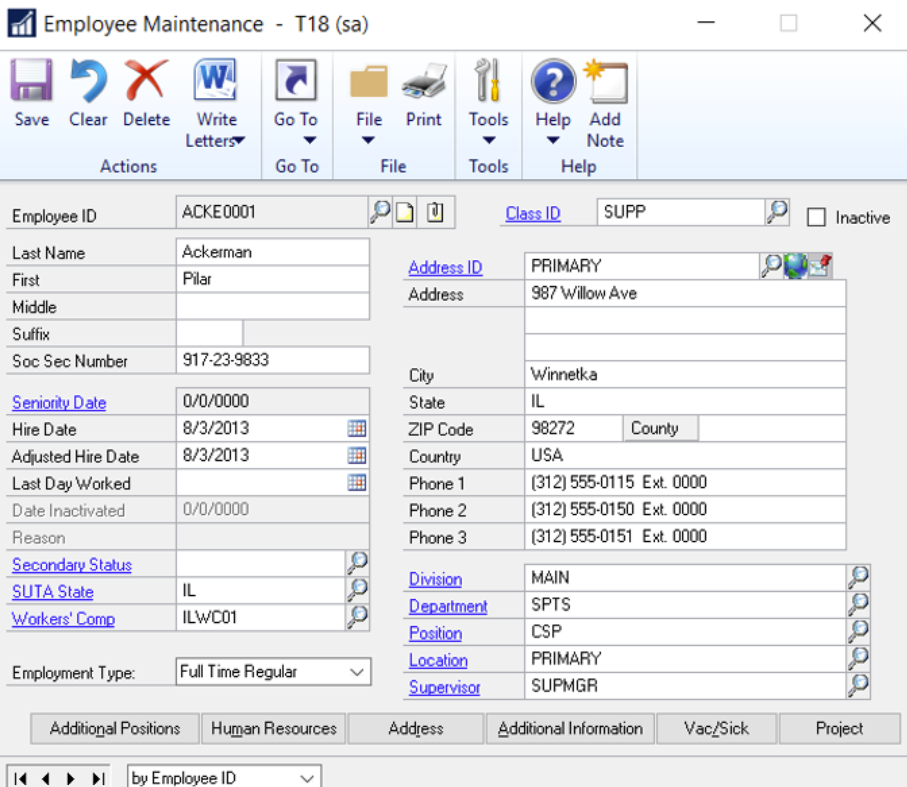This screenshot has width=907, height=787.
Task: Open the Tools wrench icon
Action: click(488, 80)
